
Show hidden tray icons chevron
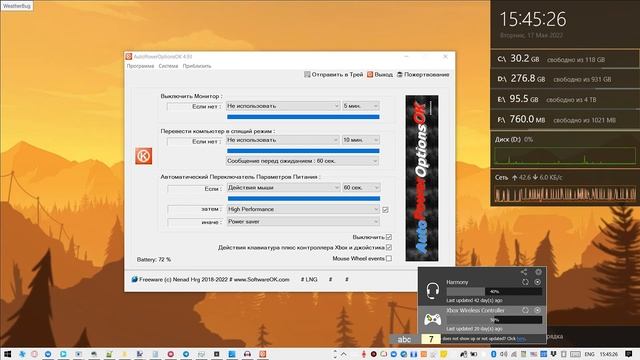click(343, 354)
